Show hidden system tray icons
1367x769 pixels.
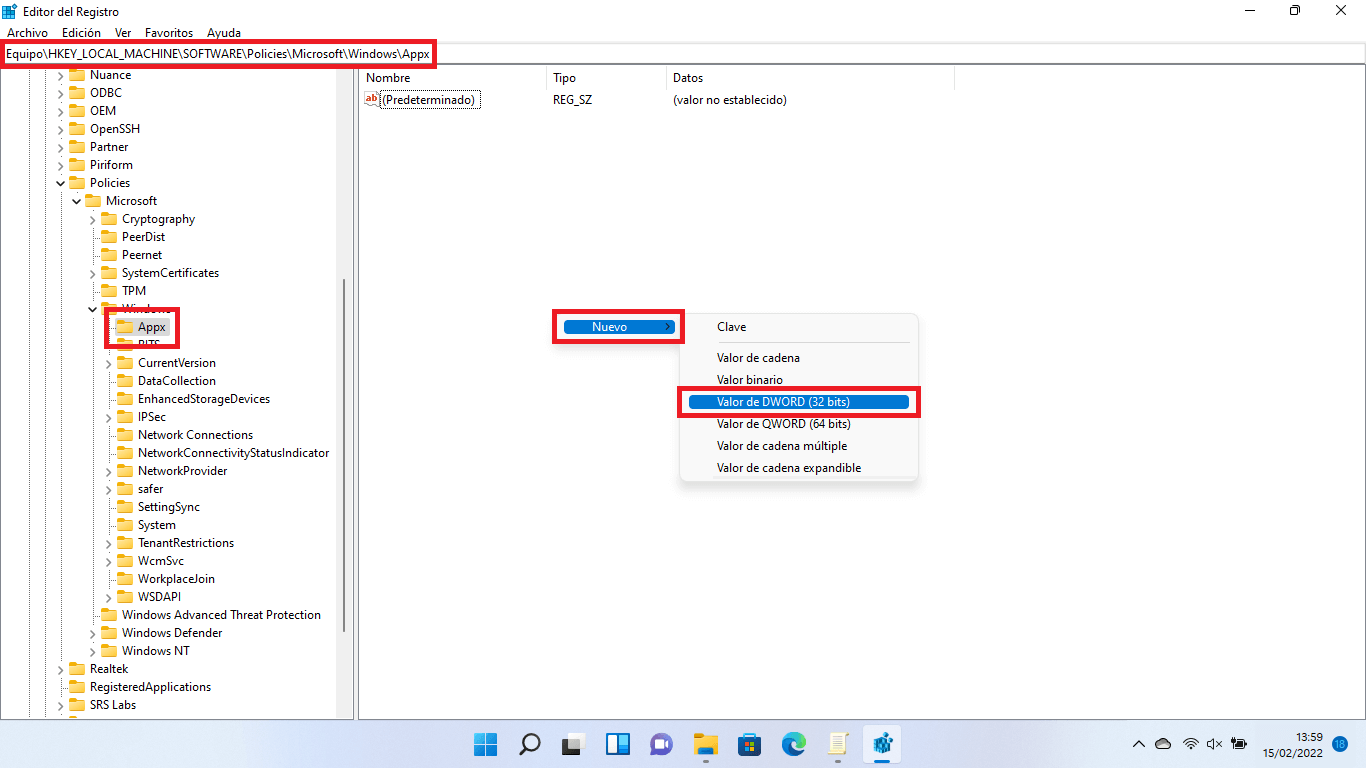point(1138,744)
